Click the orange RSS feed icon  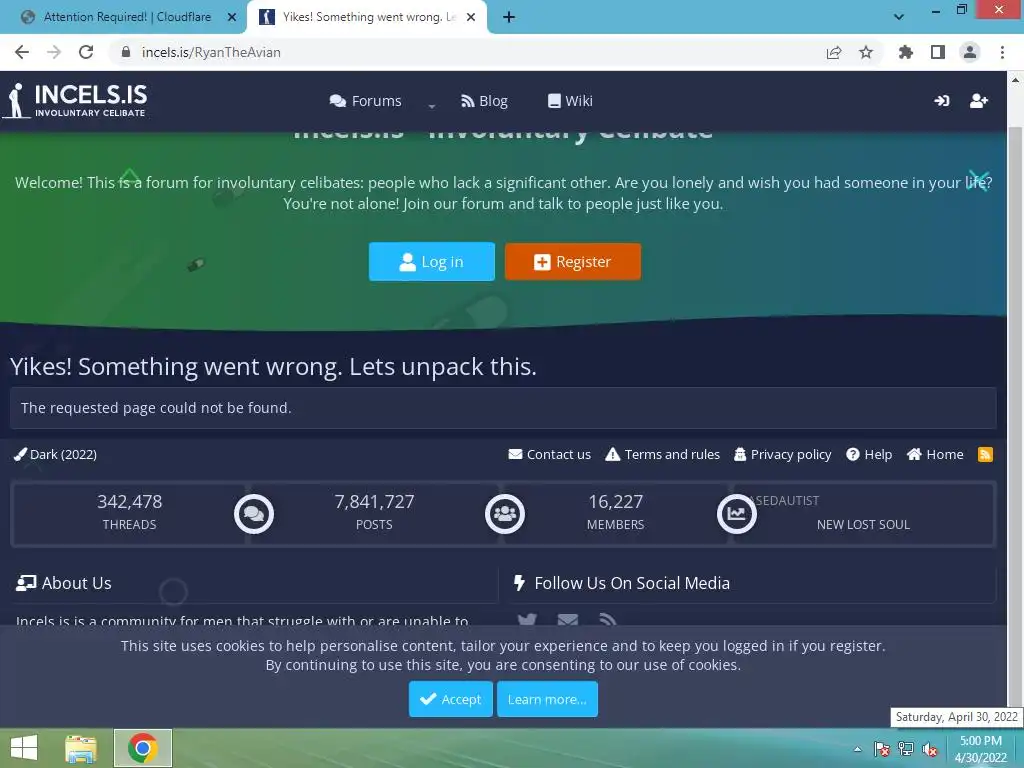985,455
